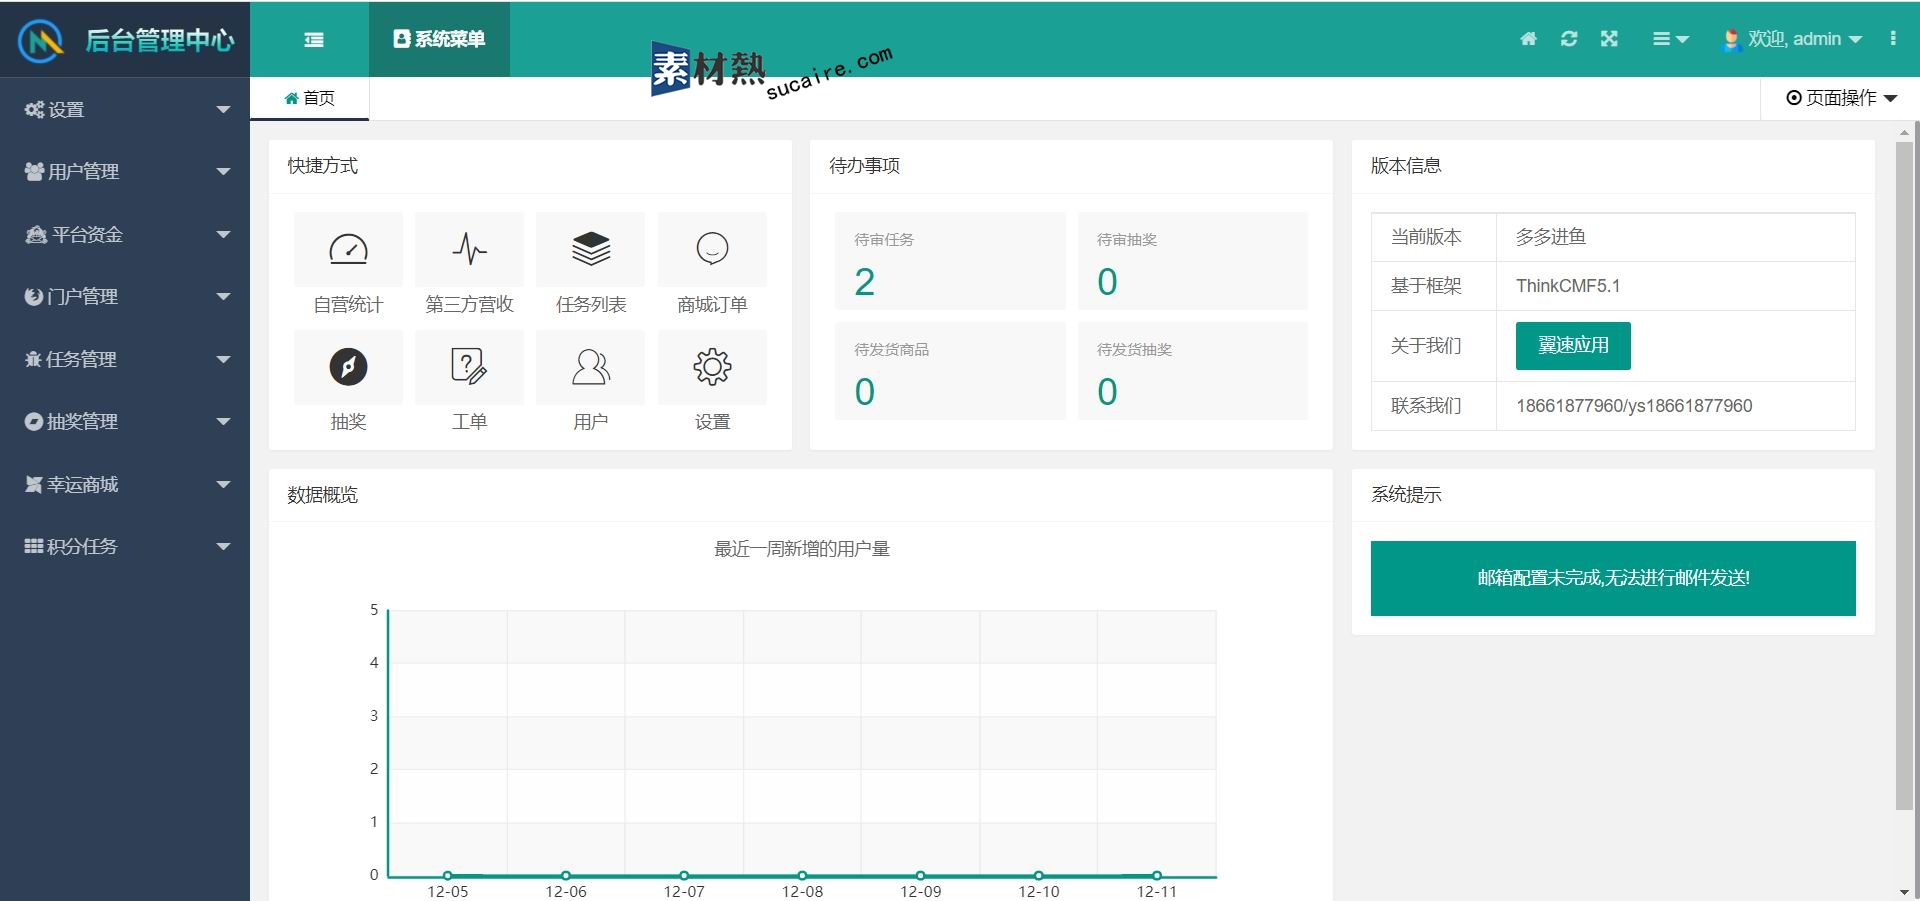This screenshot has height=901, width=1920.
Task: Expand the 幸运商城 sidebar menu
Action: pyautogui.click(x=125, y=484)
